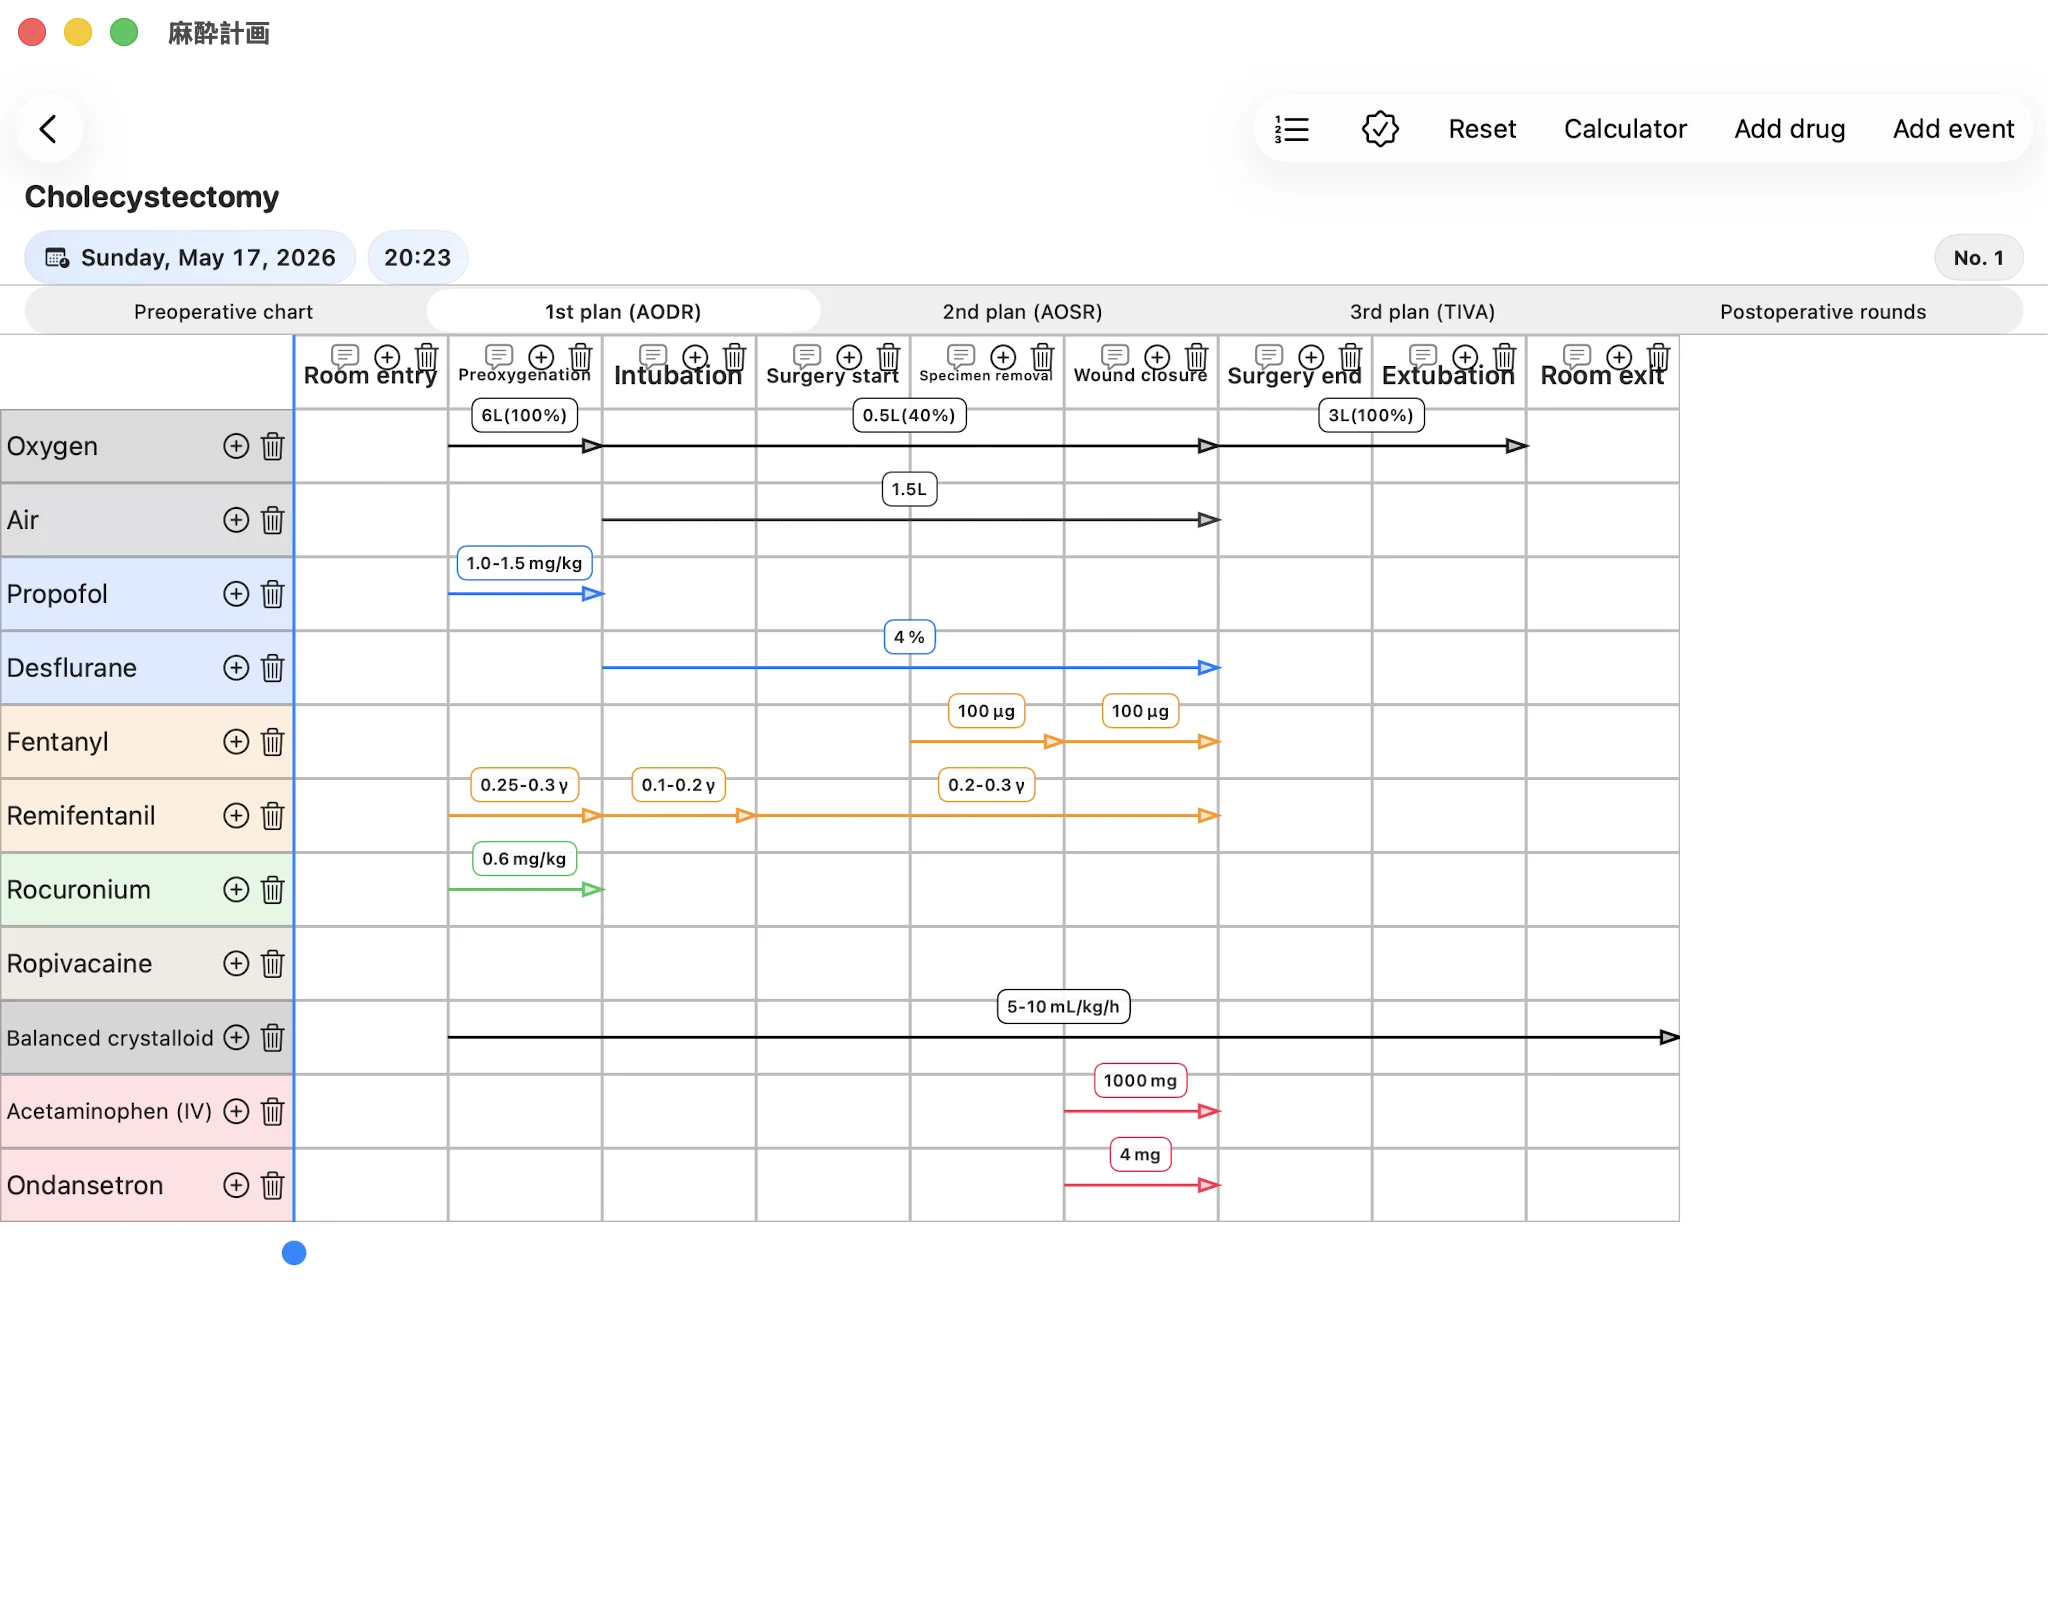
Task: Add a dose to the Oxygen row
Action: click(x=236, y=446)
